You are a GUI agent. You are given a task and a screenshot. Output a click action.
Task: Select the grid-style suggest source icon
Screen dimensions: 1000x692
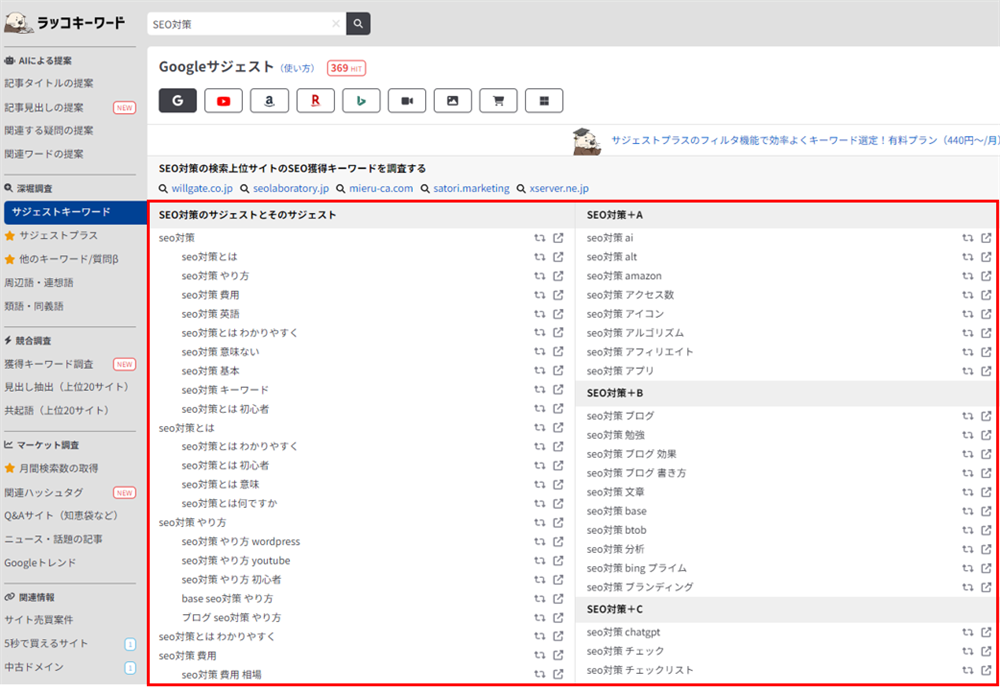click(544, 101)
